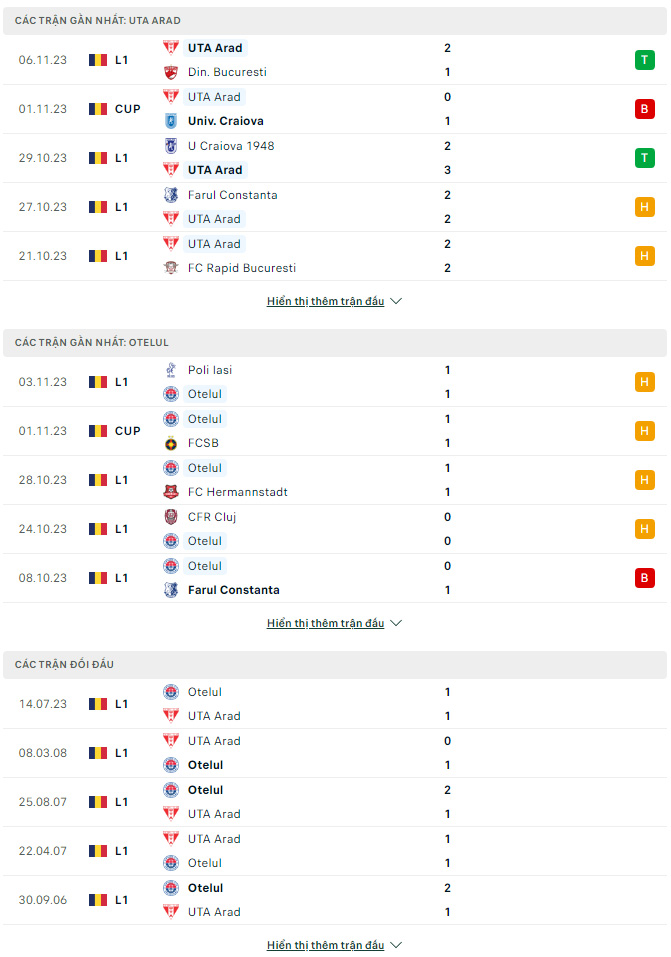This screenshot has height=957, width=671.
Task: Click the Din. Bucuresti club crest icon
Action: 171,72
